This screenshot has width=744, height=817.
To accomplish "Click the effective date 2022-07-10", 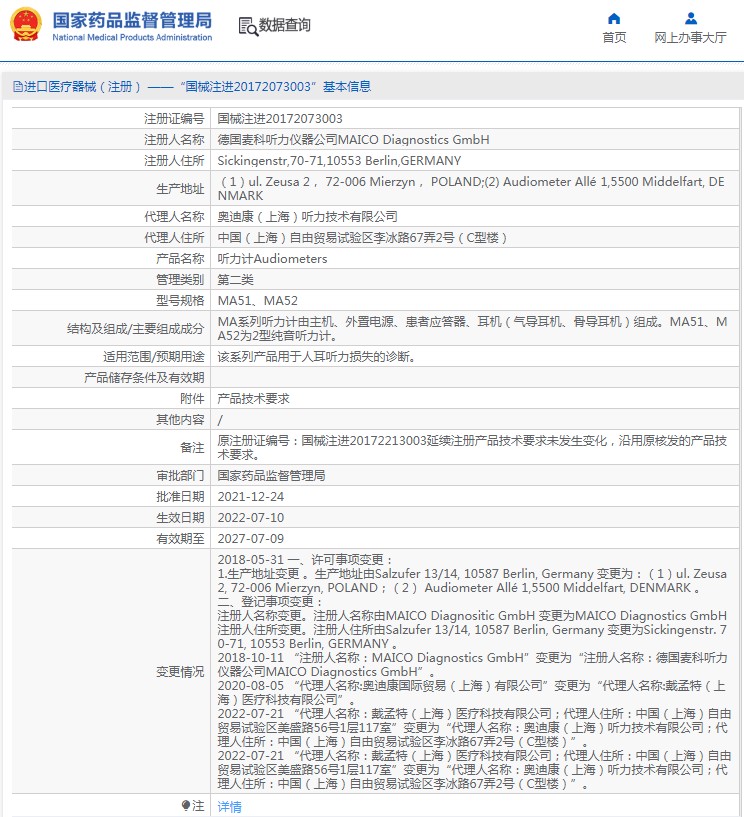I will (251, 517).
